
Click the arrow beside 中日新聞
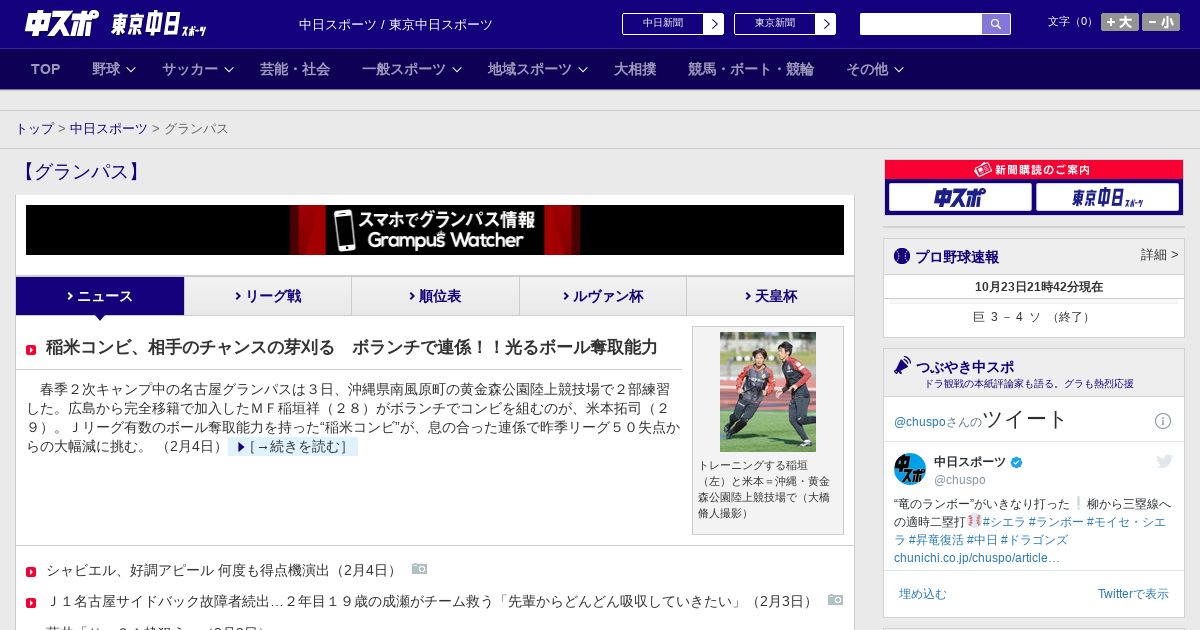click(x=714, y=24)
